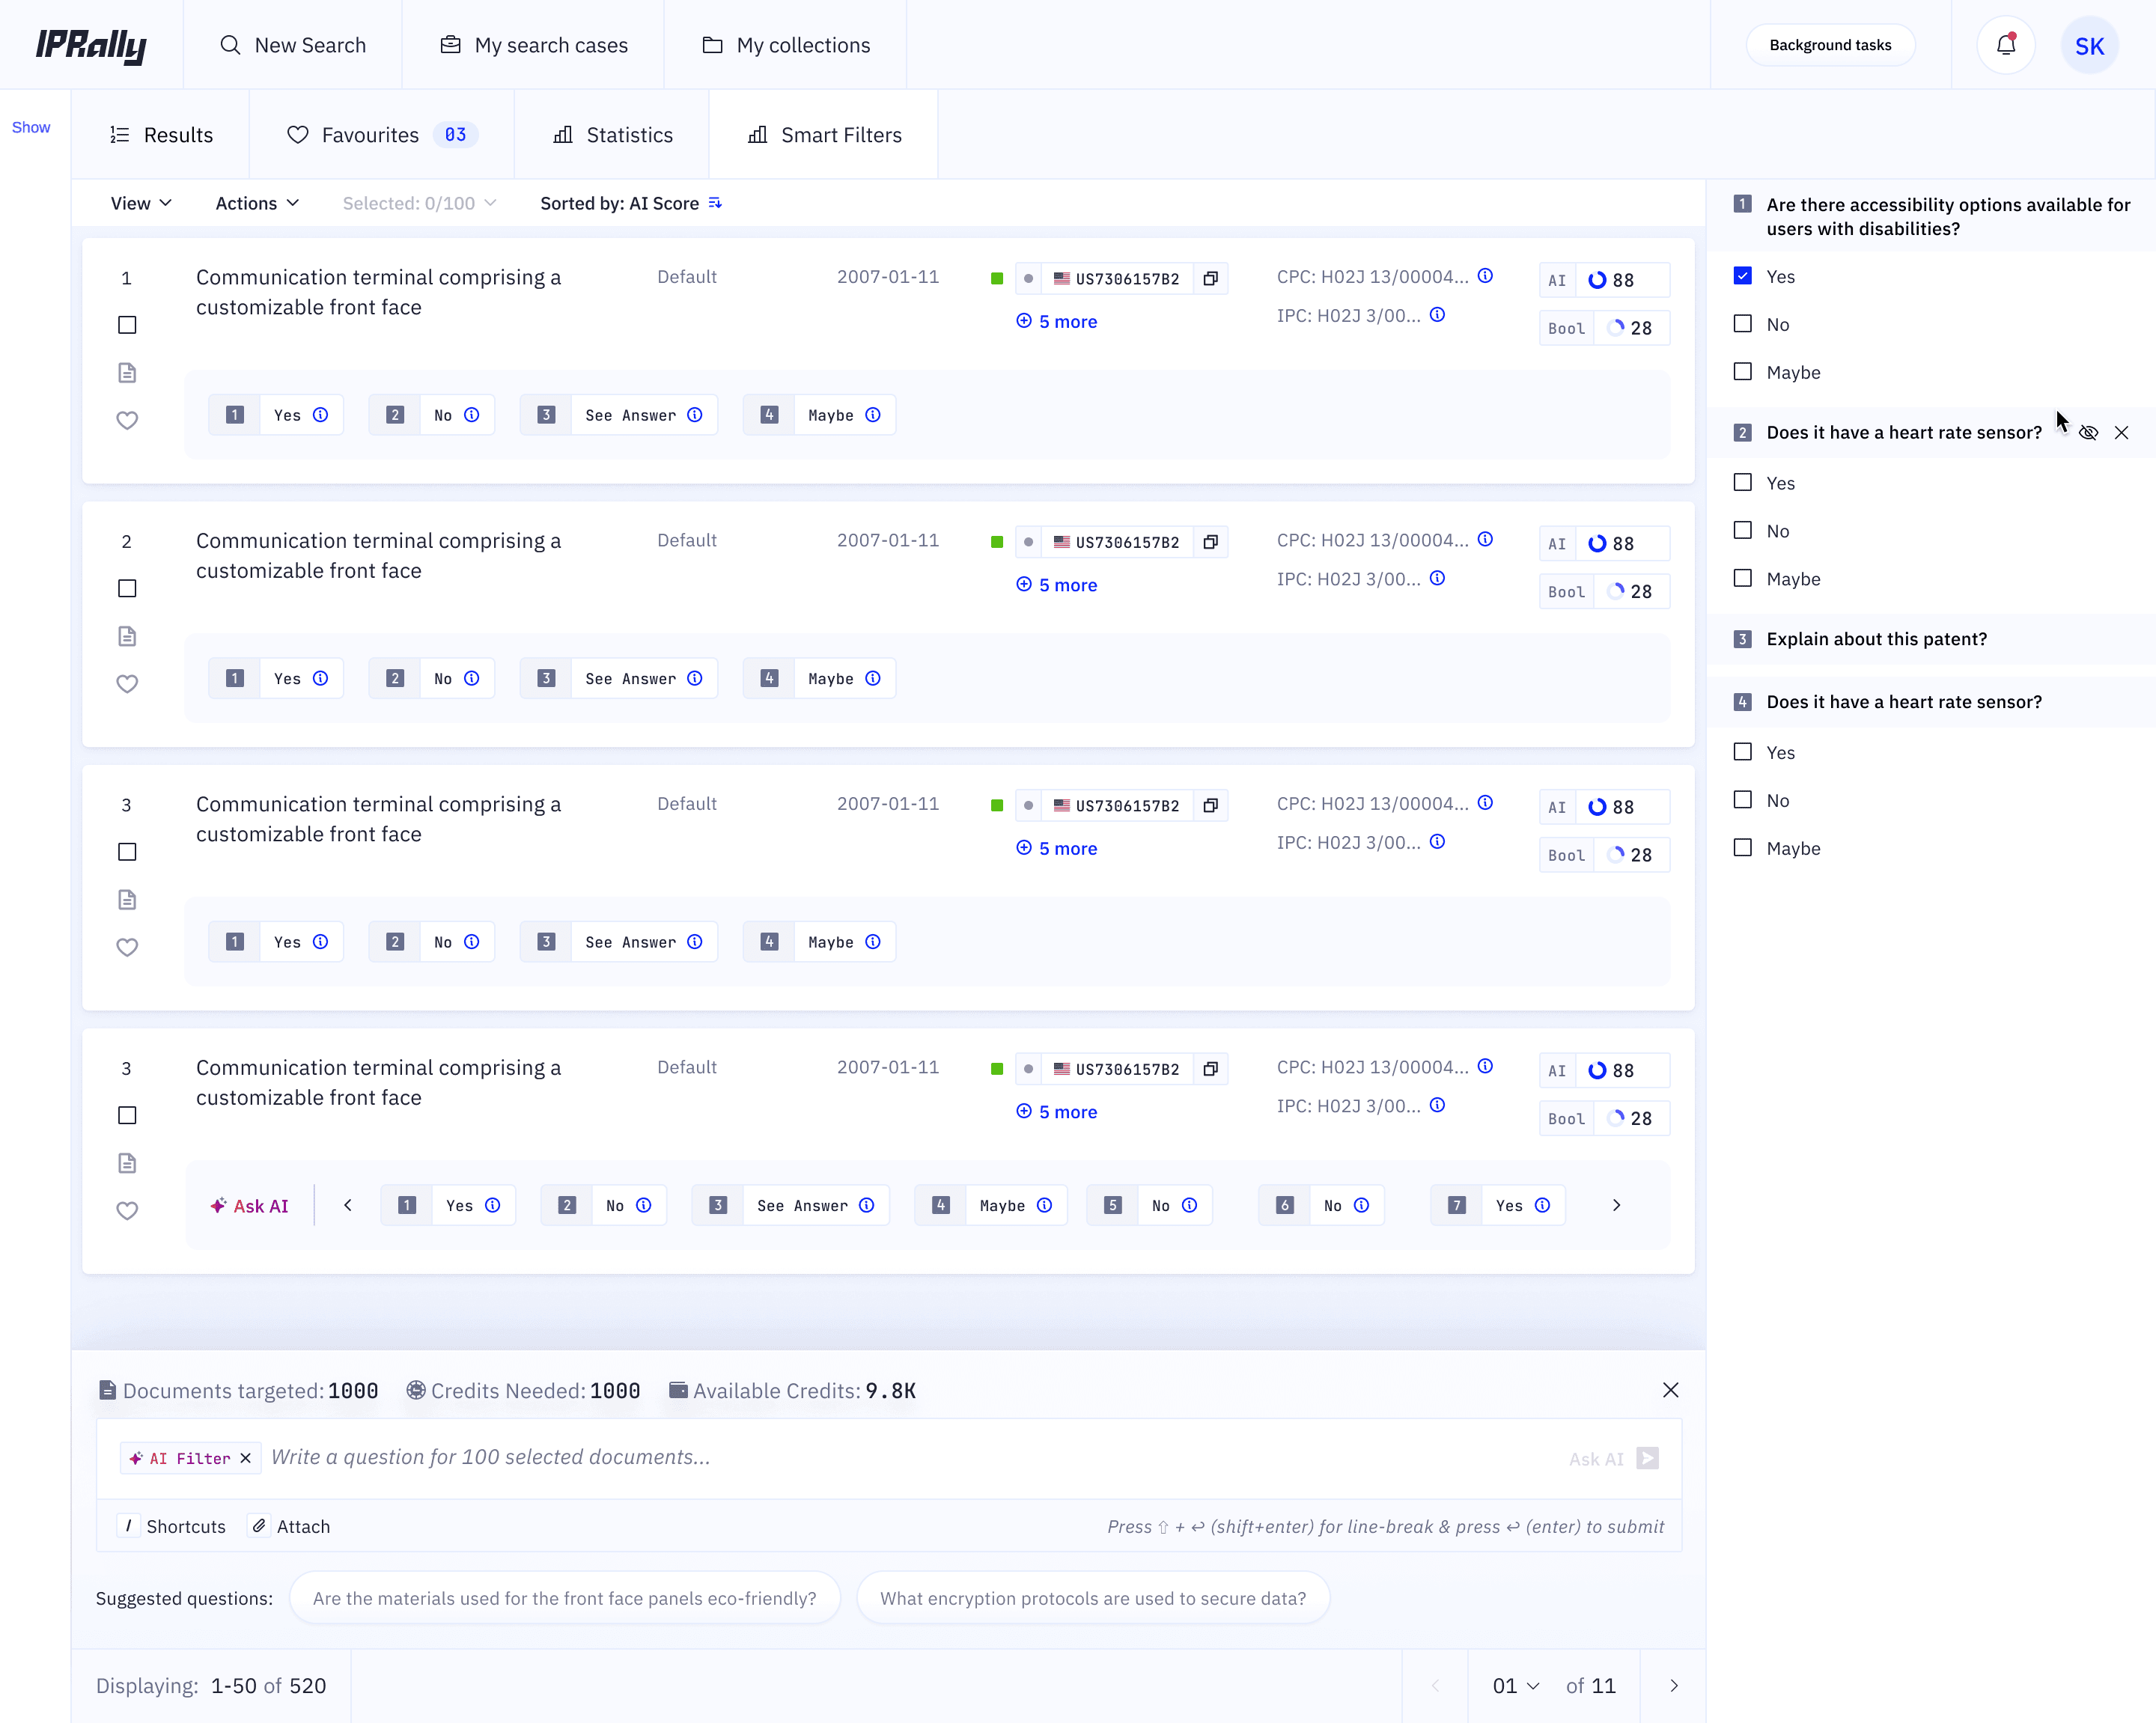The height and width of the screenshot is (1723, 2156).
Task: Hide the heart rate sensor question filter
Action: tap(2088, 433)
